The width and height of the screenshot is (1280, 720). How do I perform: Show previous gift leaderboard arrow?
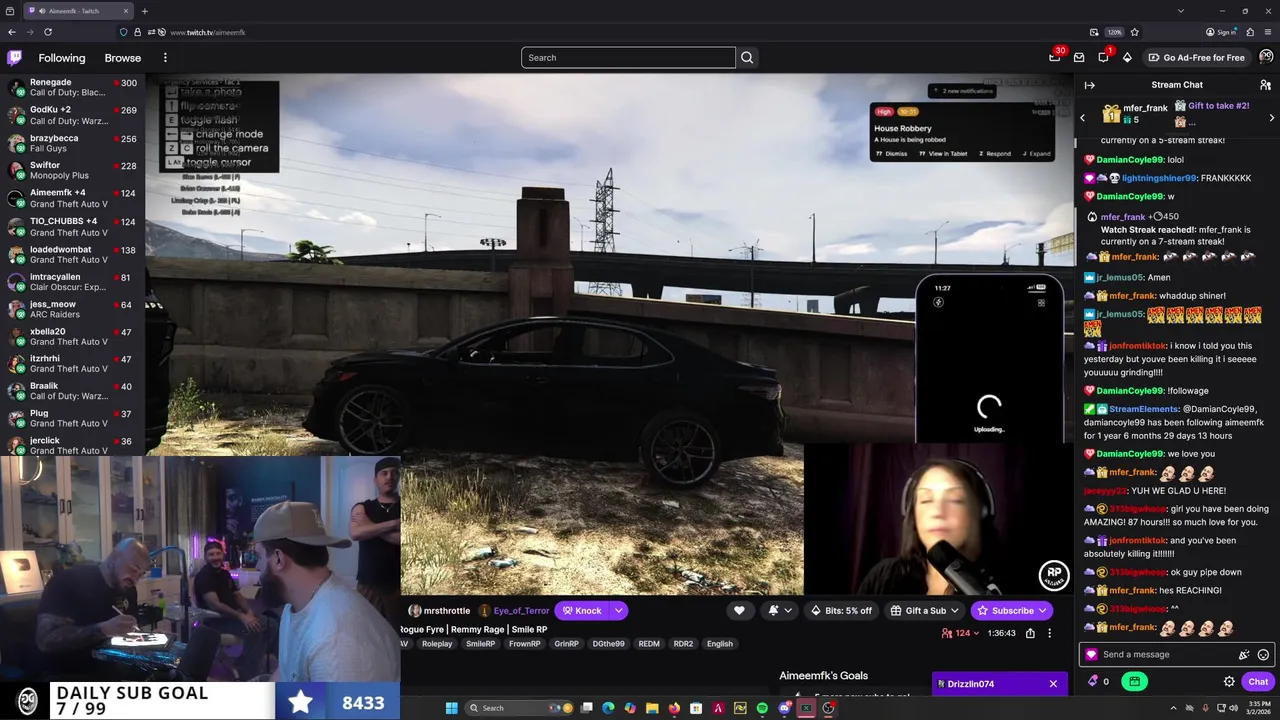coord(1082,117)
